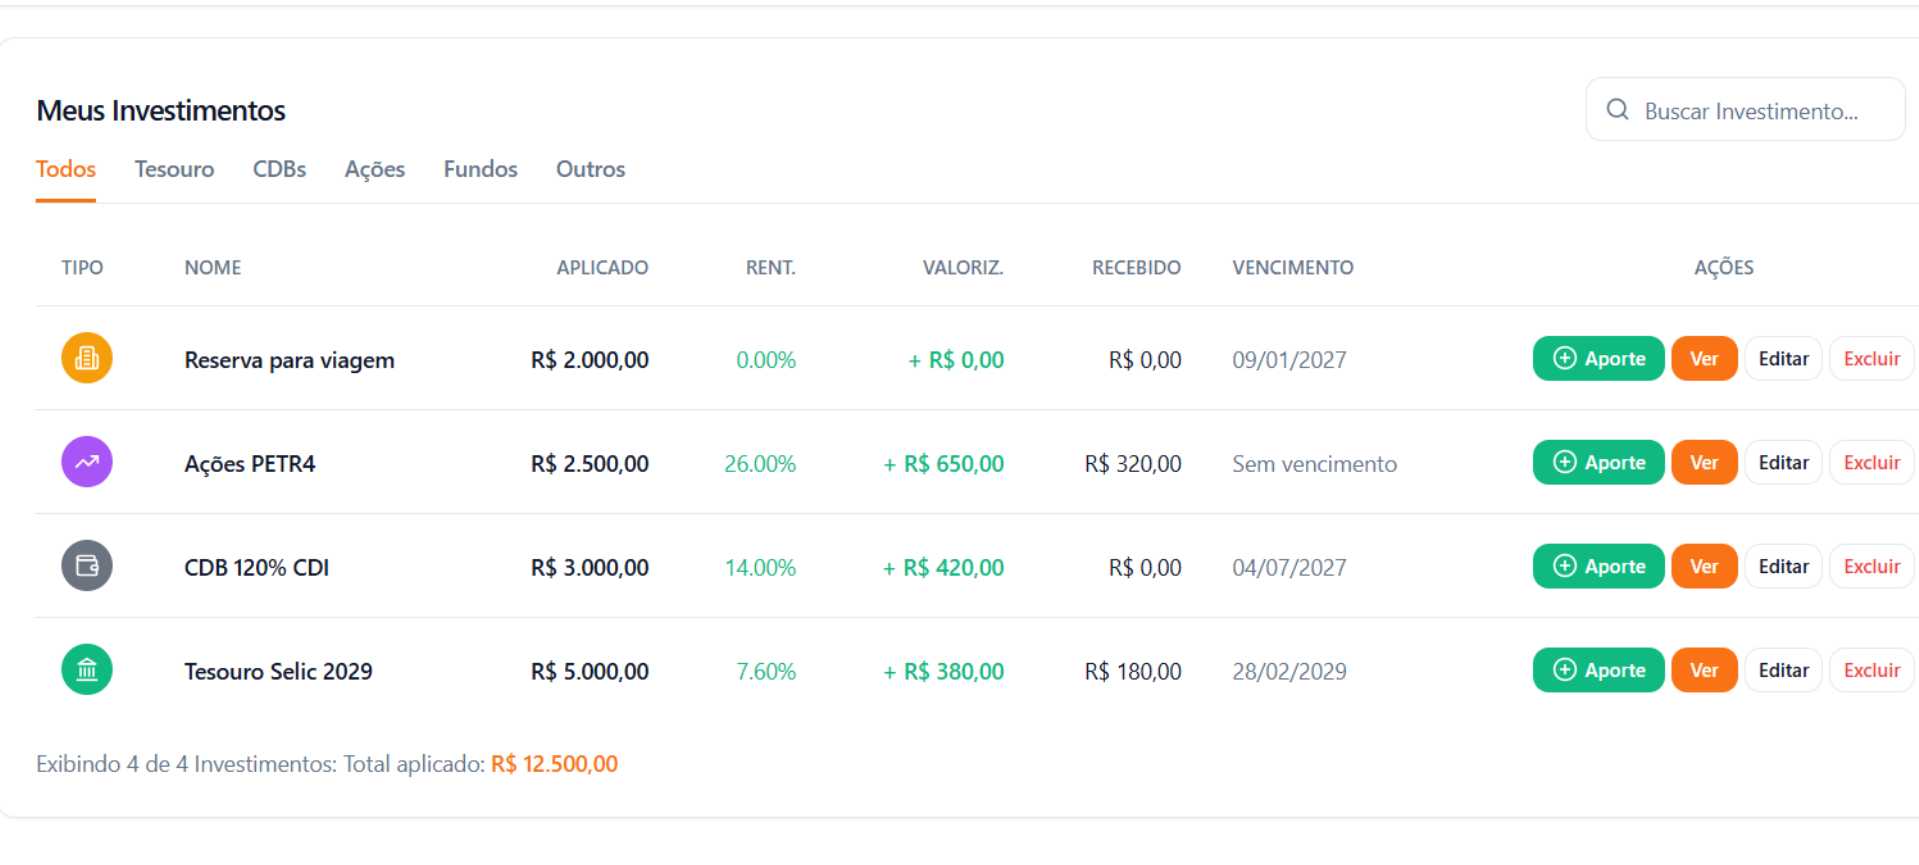Image resolution: width=1919 pixels, height=865 pixels.
Task: Edit the Reserva para viagem investment
Action: click(x=1783, y=359)
